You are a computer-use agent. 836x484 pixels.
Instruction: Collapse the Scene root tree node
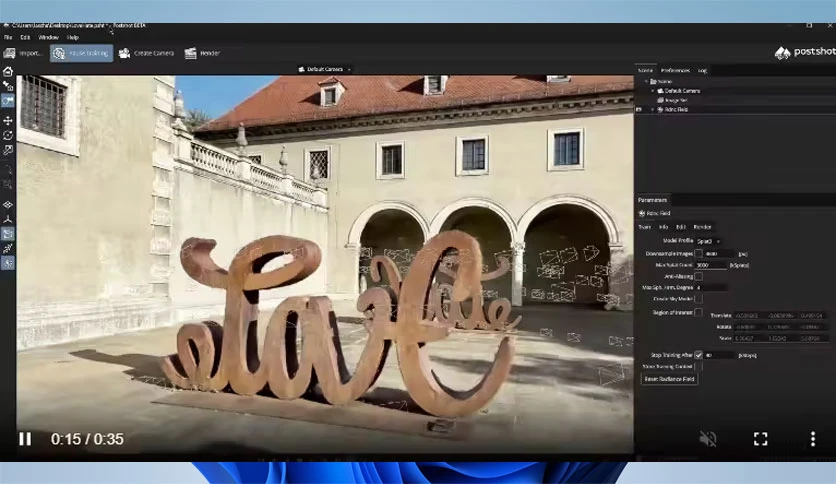(647, 82)
